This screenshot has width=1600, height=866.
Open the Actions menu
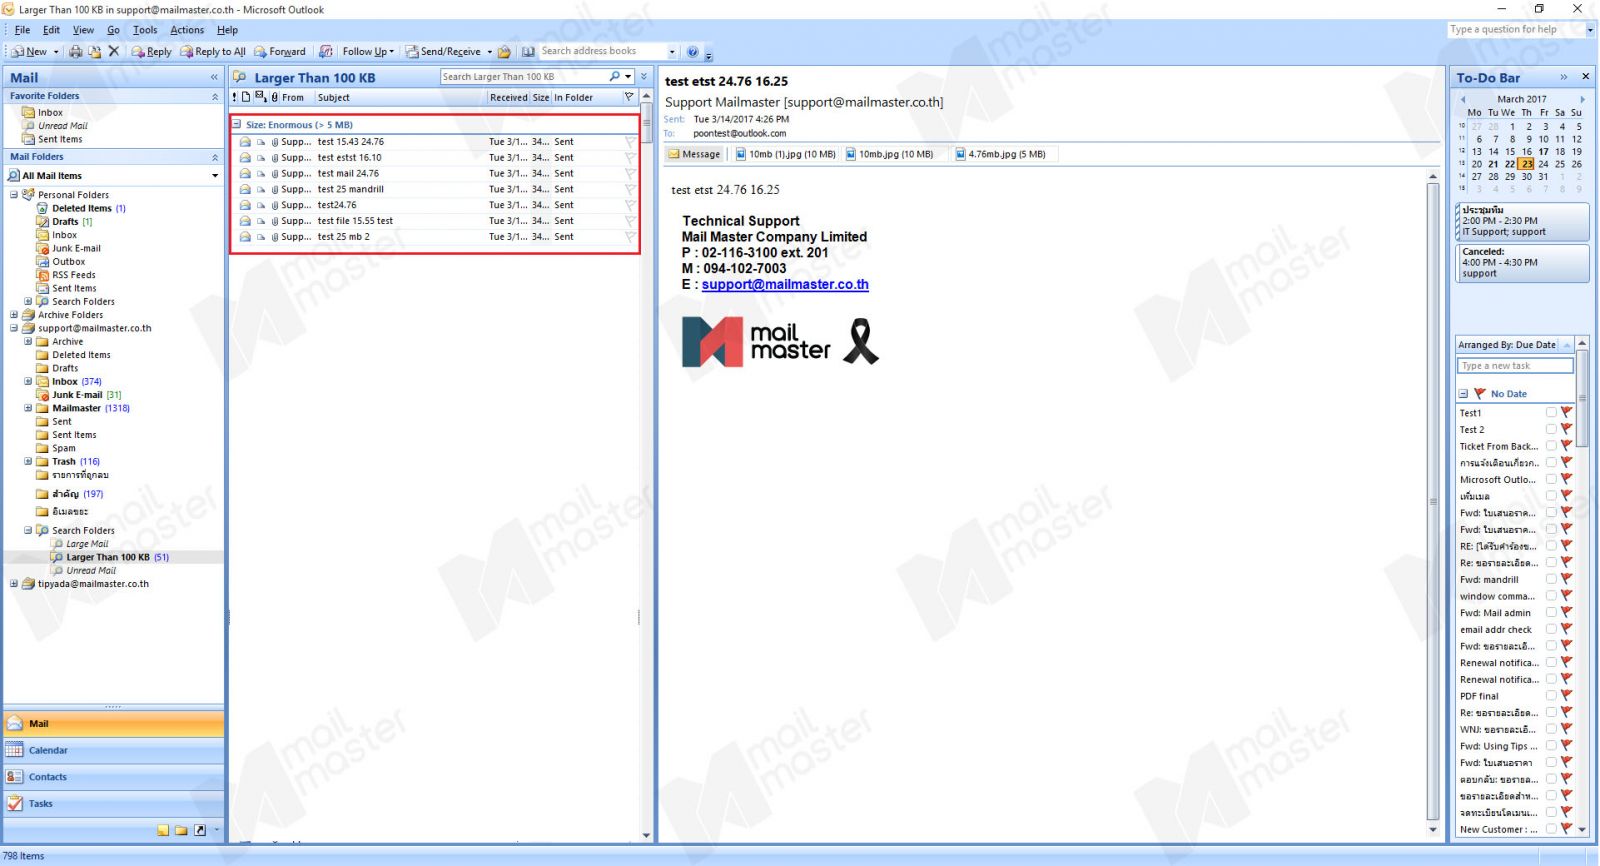coord(187,30)
